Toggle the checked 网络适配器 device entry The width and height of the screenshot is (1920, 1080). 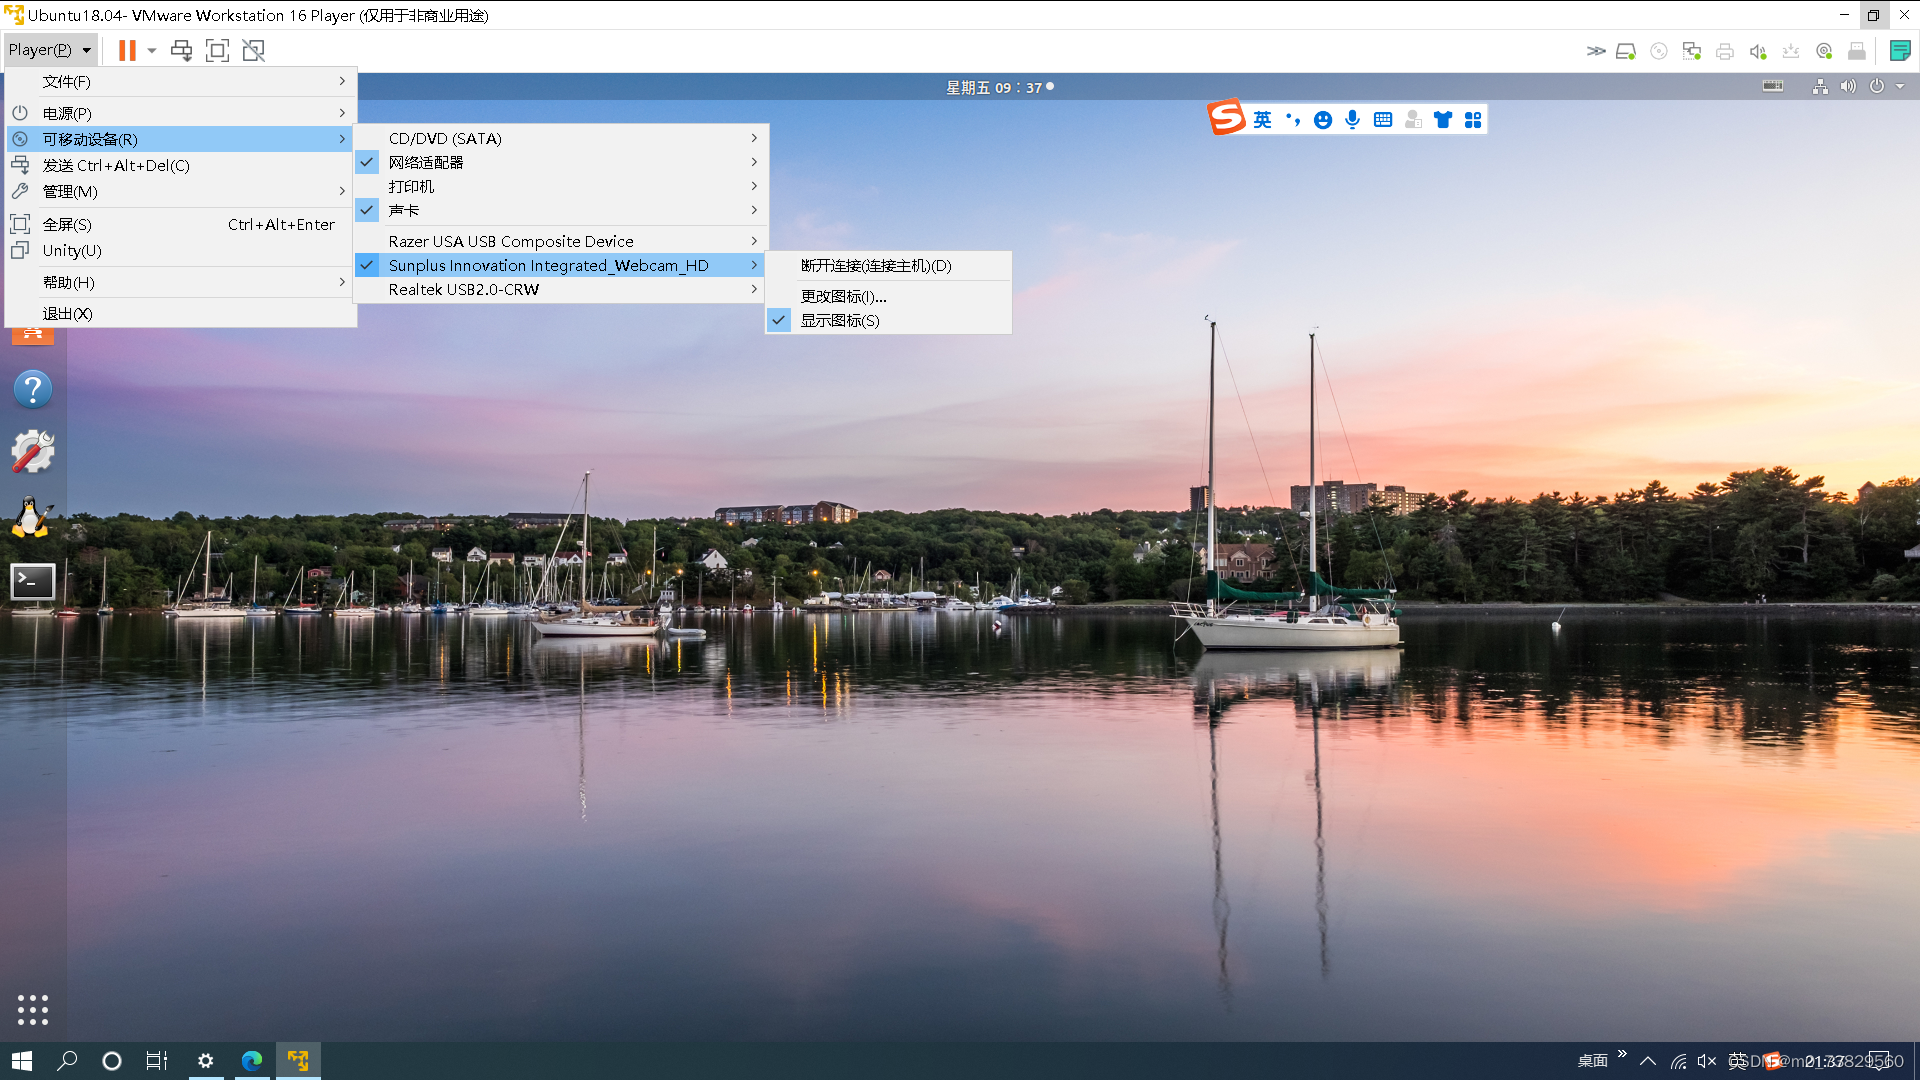pyautogui.click(x=561, y=162)
